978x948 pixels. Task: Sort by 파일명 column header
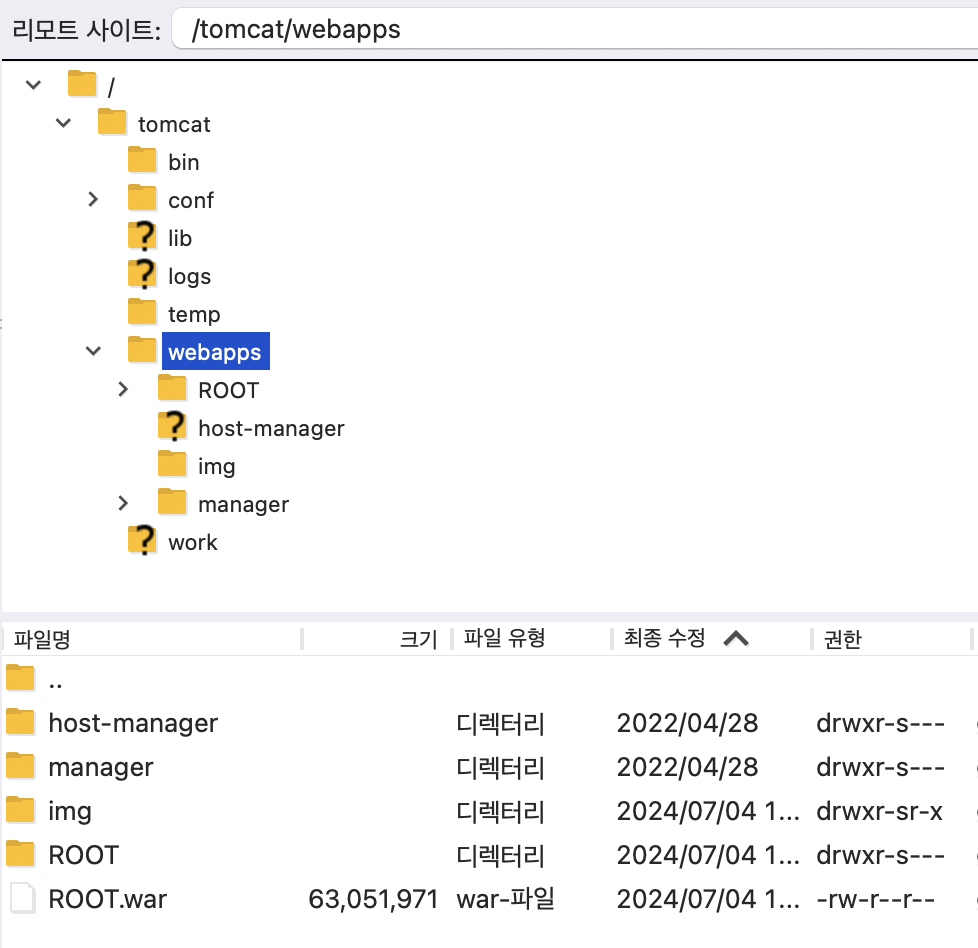point(42,639)
